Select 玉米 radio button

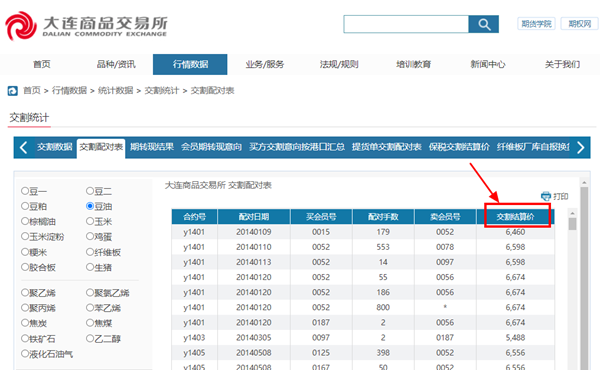90,221
